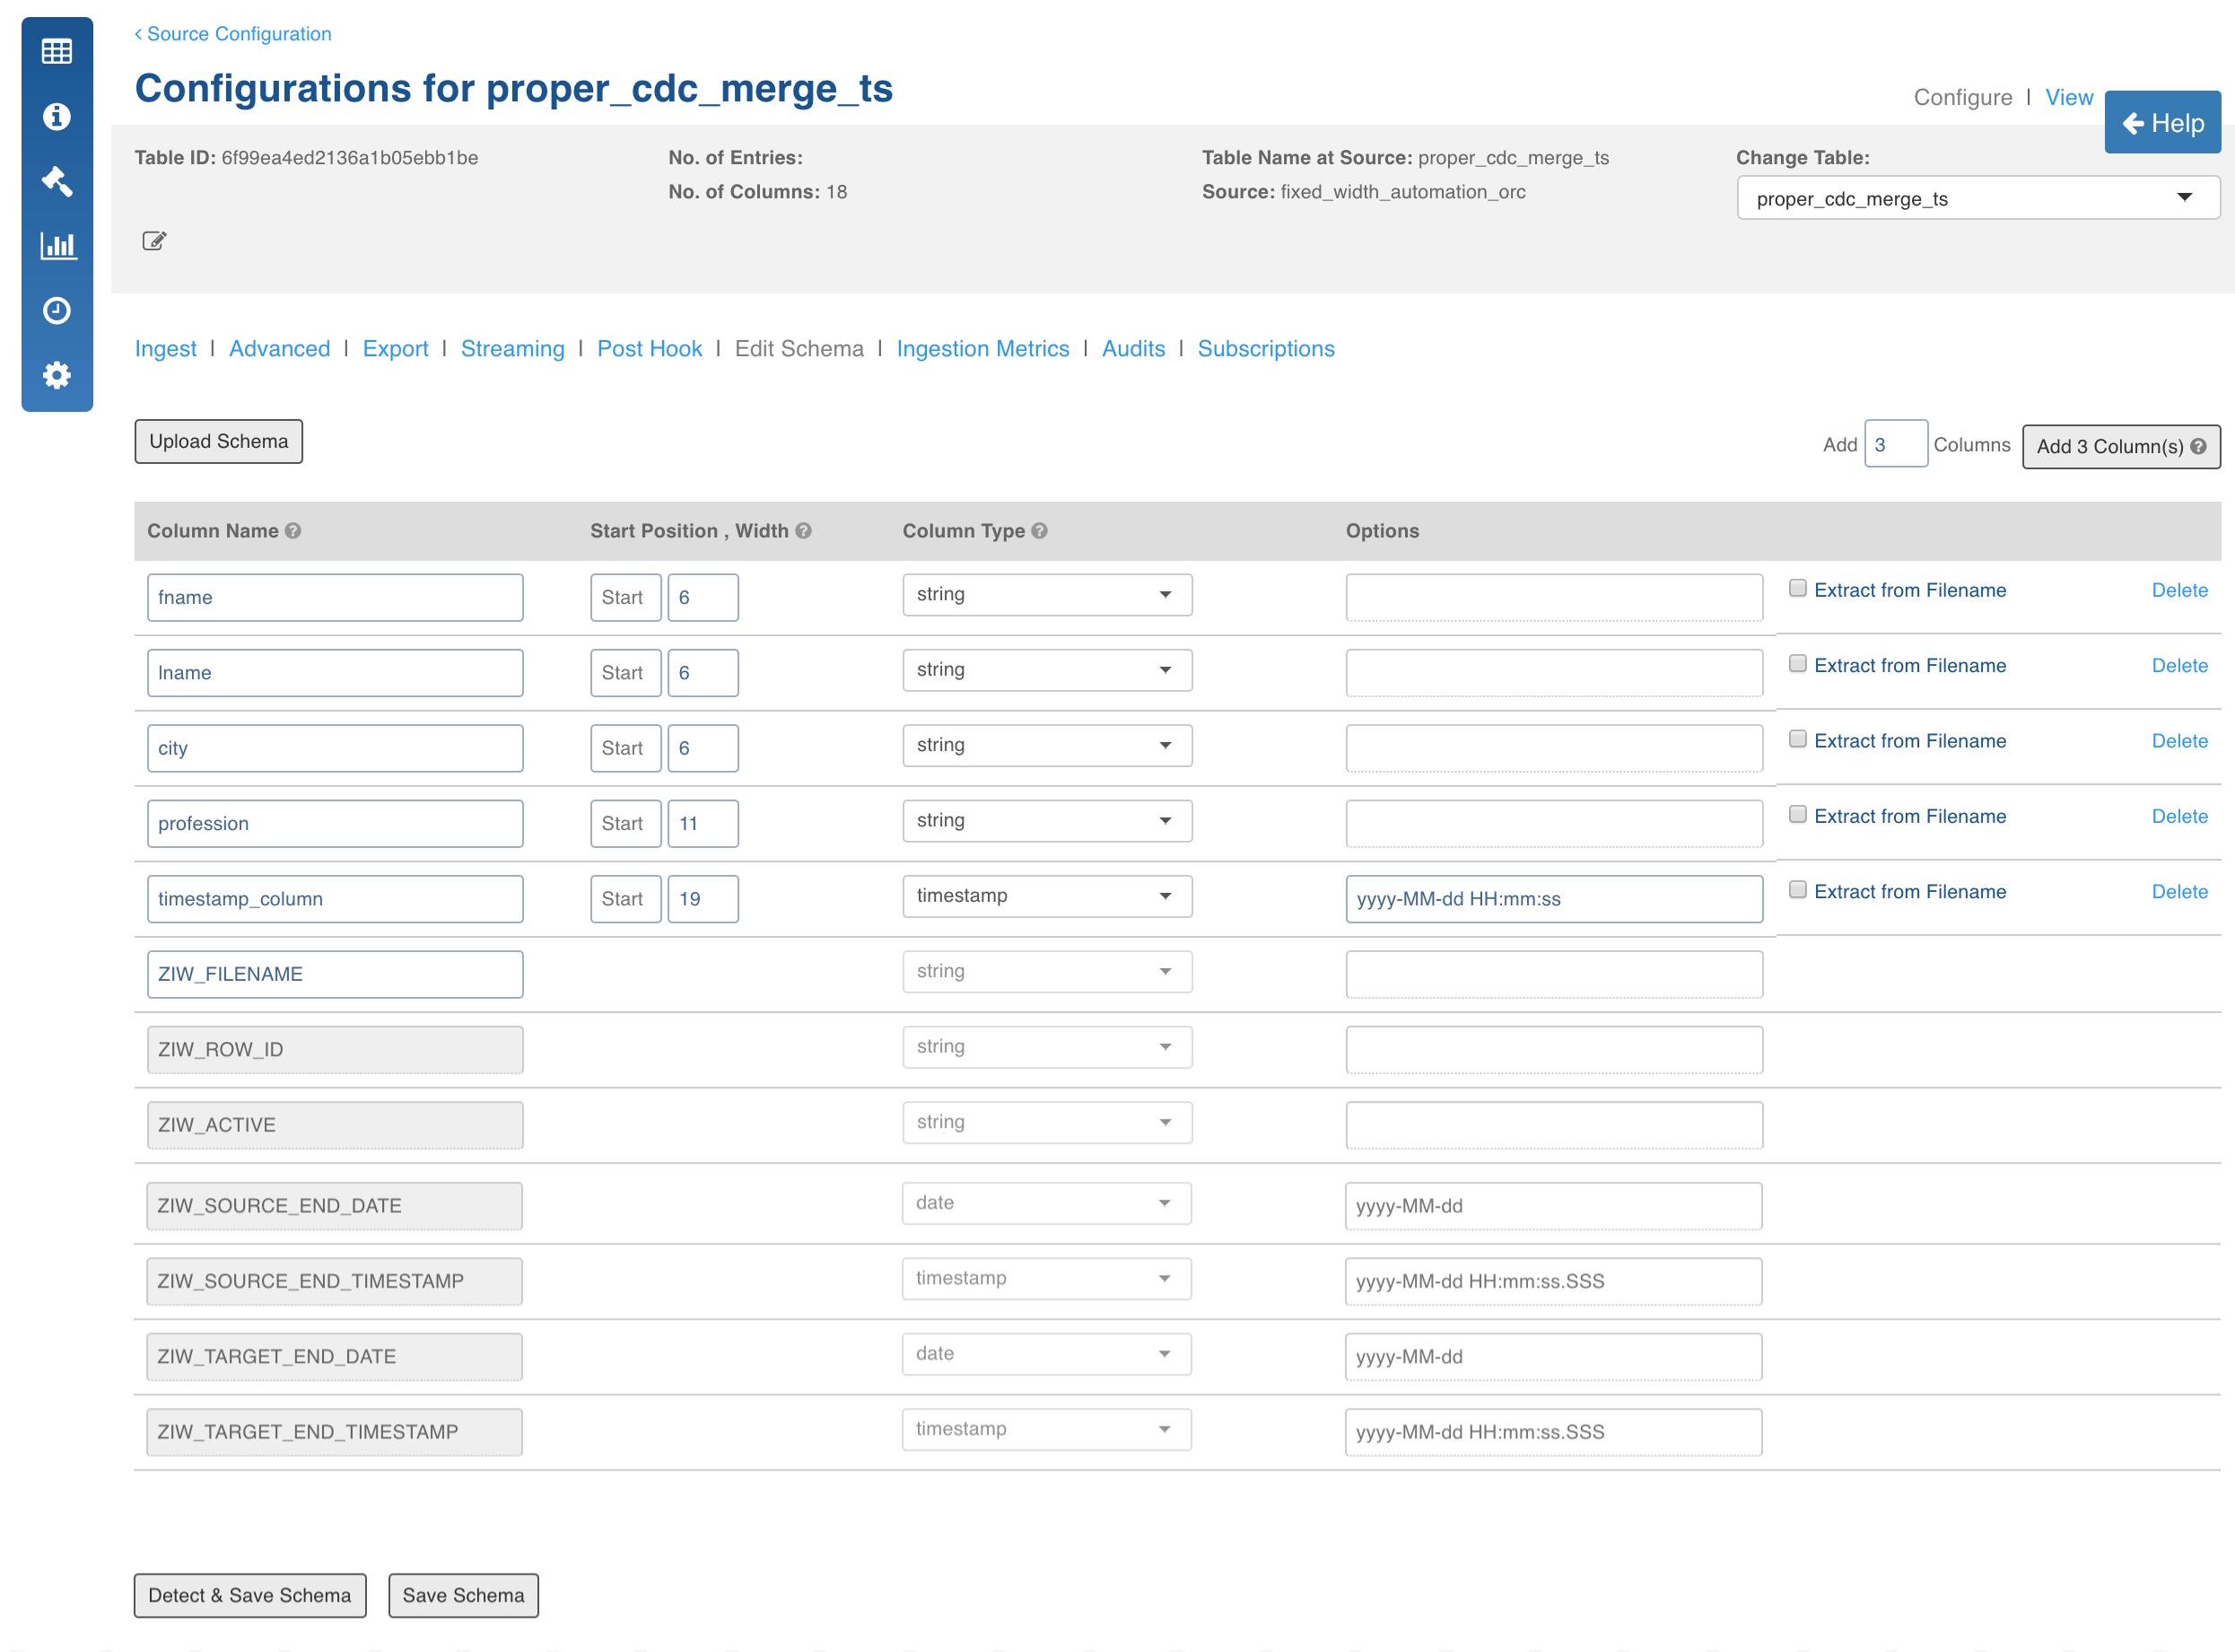This screenshot has width=2235, height=1652.
Task: Go back to Source Configuration
Action: coord(233,34)
